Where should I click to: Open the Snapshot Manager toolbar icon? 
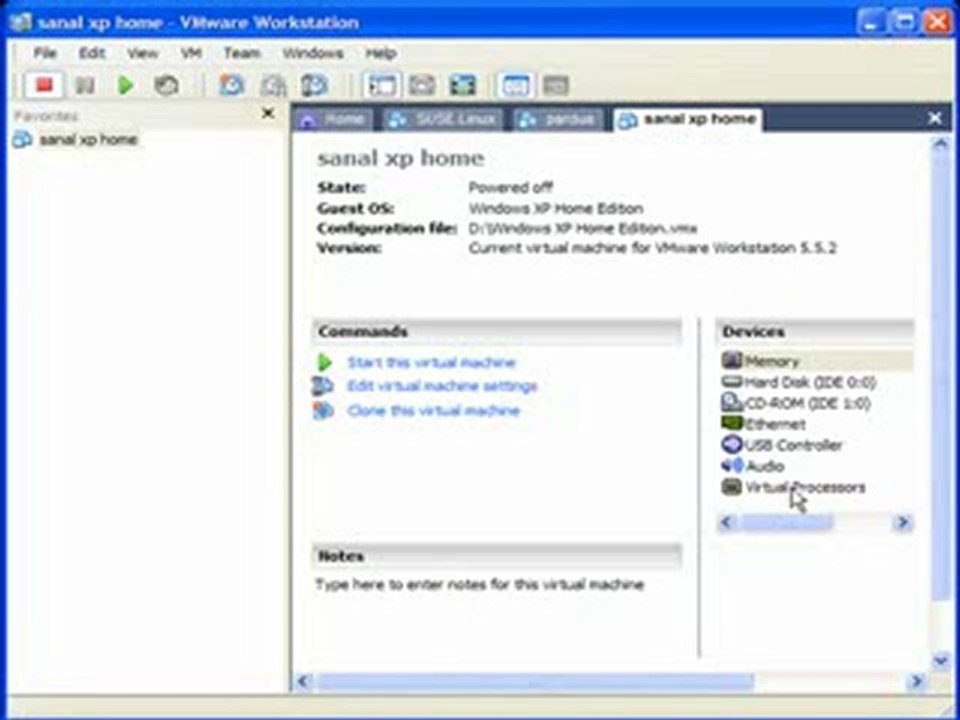(x=315, y=86)
